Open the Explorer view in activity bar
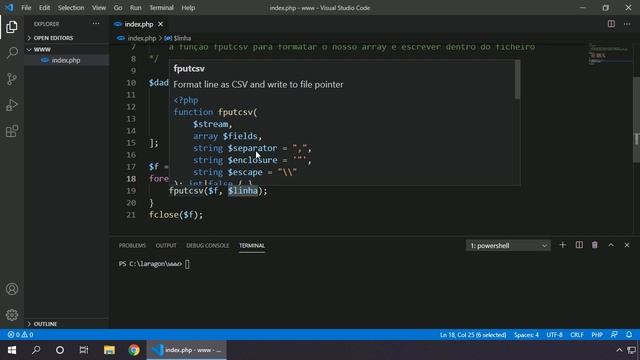Screen dimensions: 640x360 point(12,27)
